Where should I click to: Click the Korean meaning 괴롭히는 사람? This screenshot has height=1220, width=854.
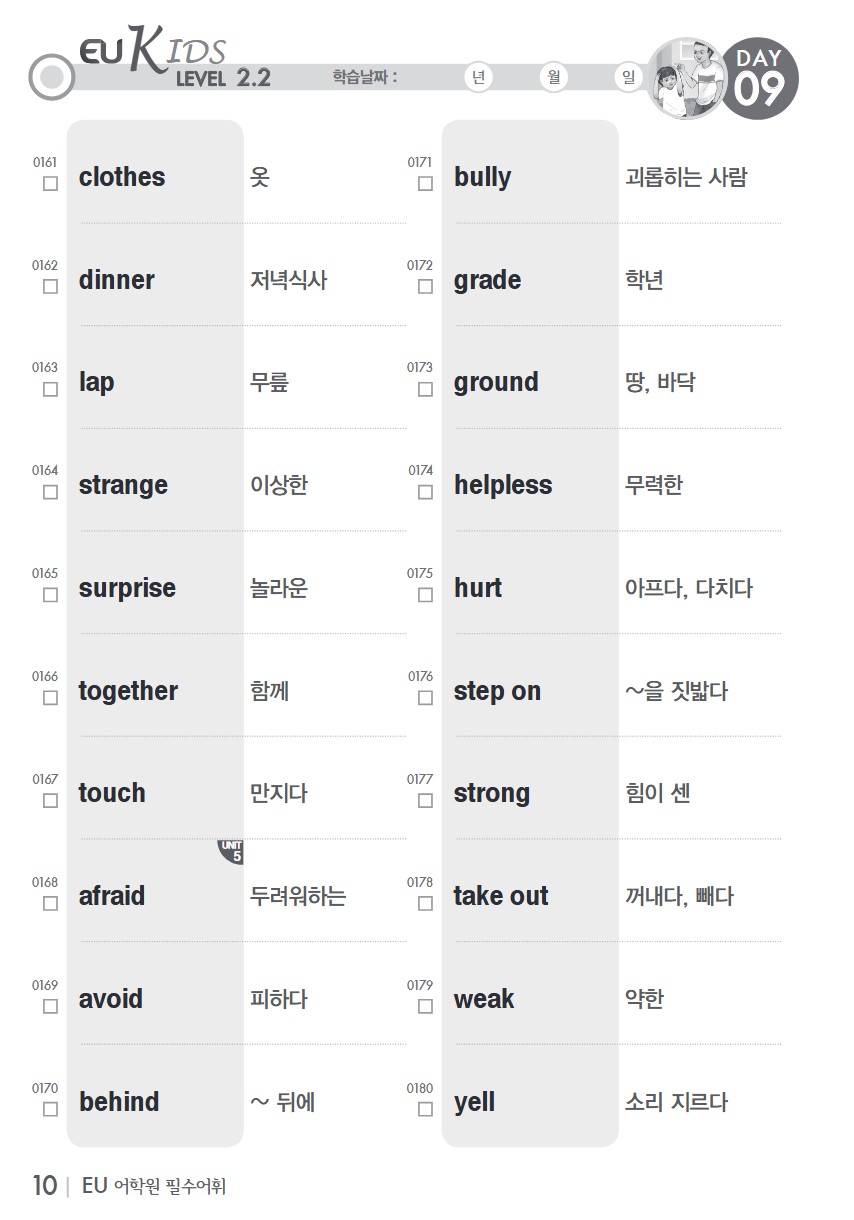click(x=686, y=178)
